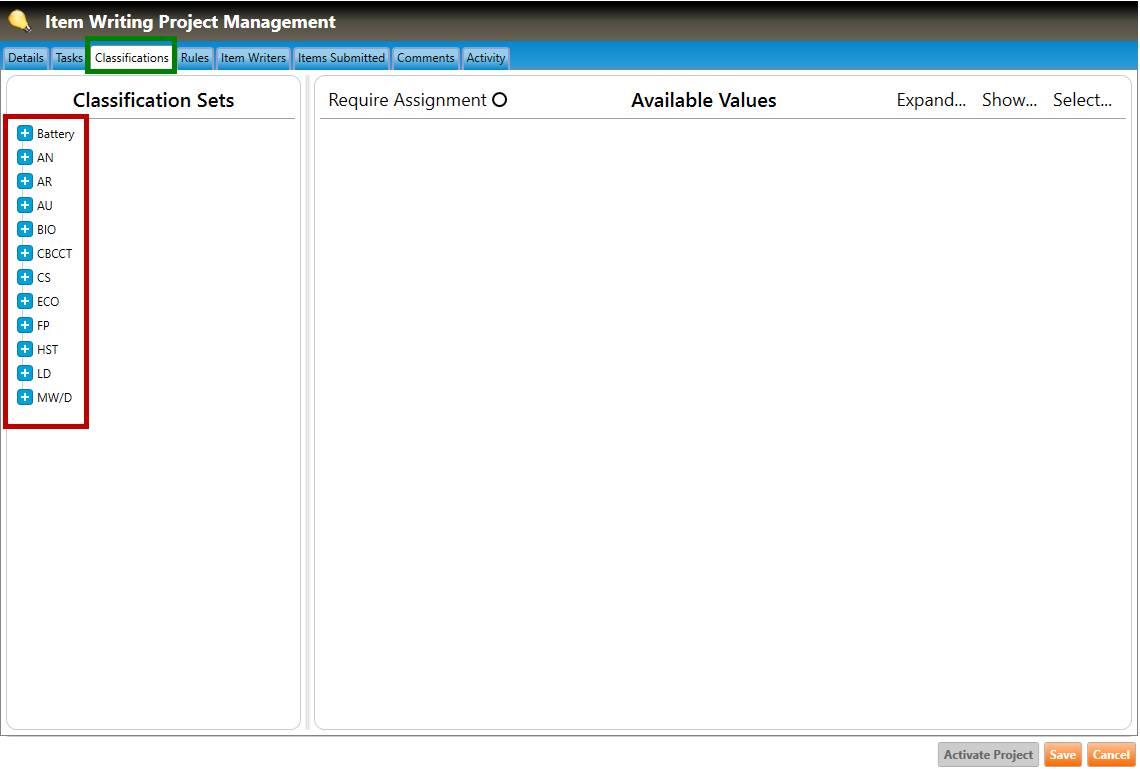
Task: Select the MW/D classification label
Action: coord(54,398)
